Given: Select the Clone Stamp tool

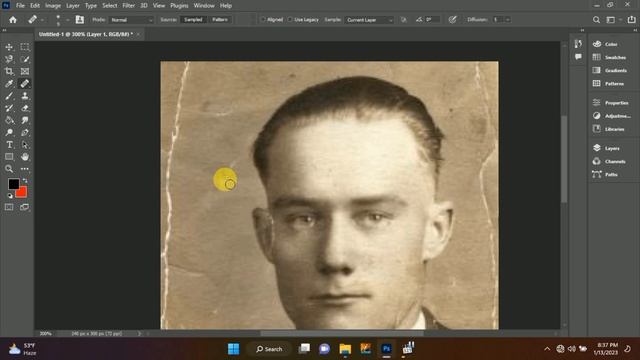Looking at the screenshot, I should (25, 96).
